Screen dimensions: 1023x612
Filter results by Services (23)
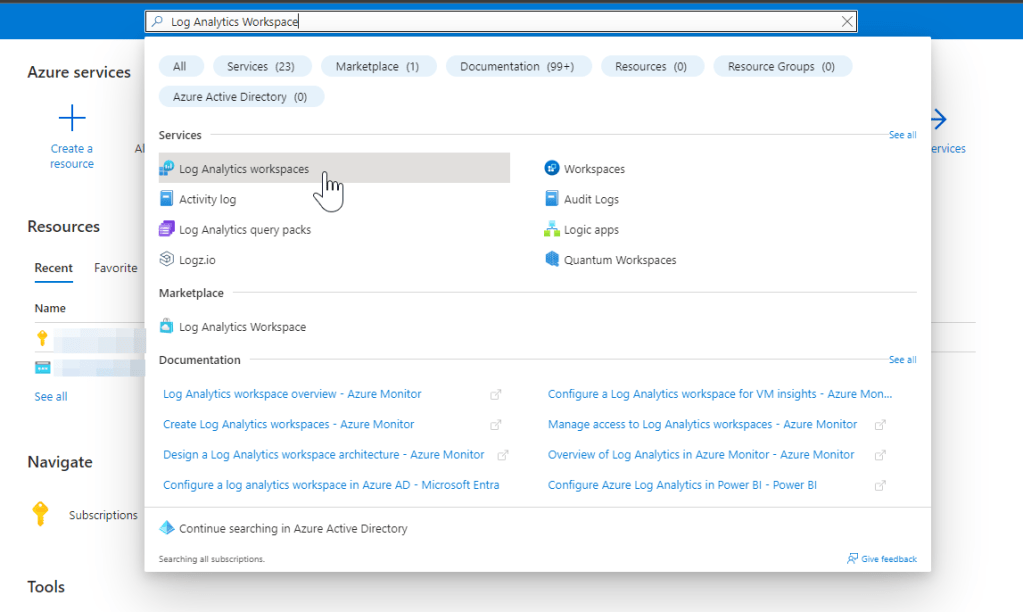coord(261,66)
